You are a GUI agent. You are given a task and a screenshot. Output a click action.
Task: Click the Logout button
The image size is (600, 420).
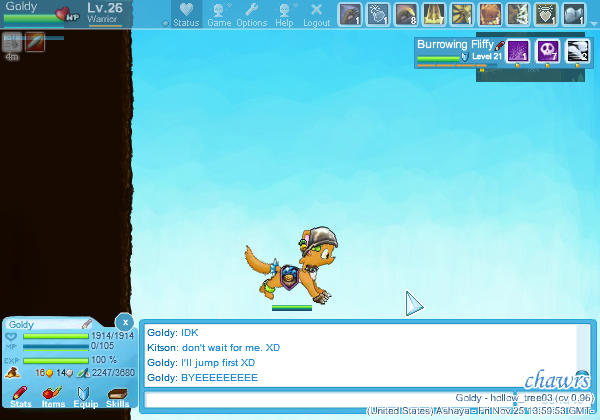coord(316,14)
